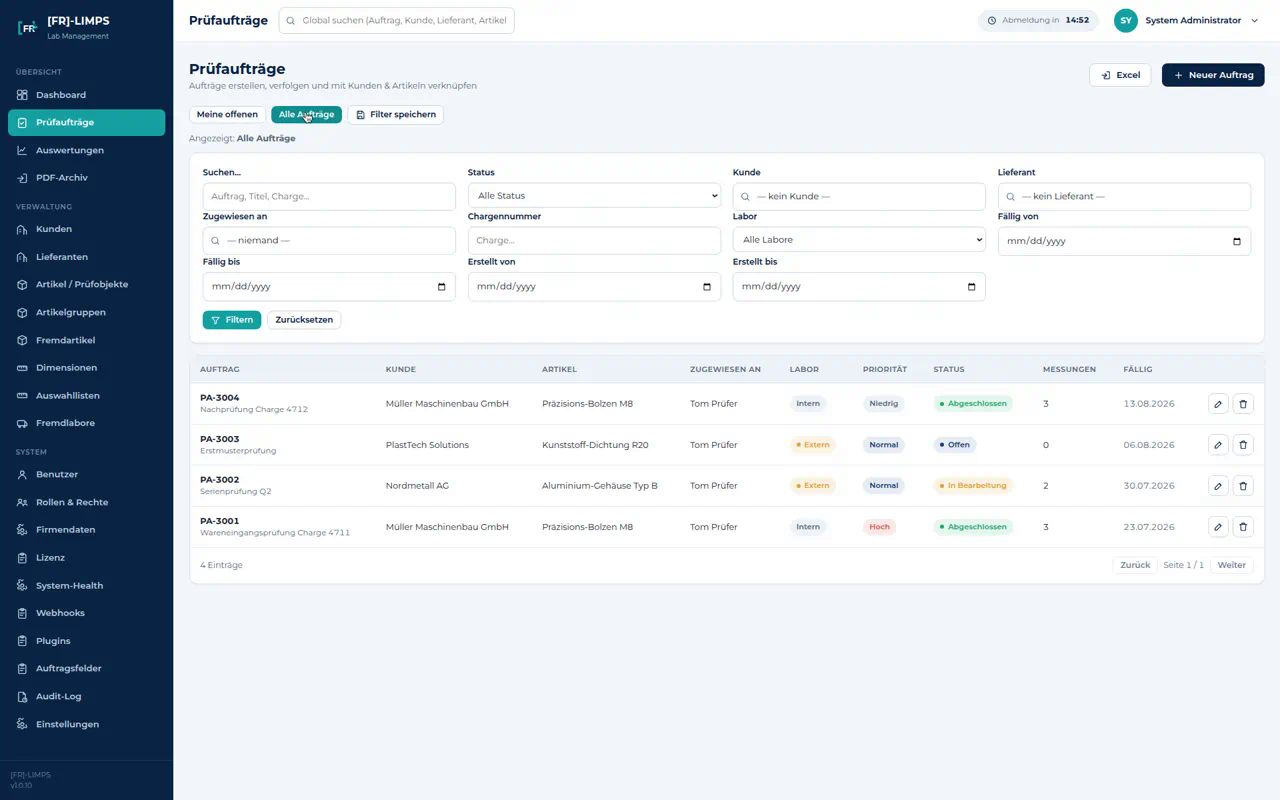This screenshot has height=800, width=1280.
Task: Switch to Meine offenen tab
Action: click(227, 115)
